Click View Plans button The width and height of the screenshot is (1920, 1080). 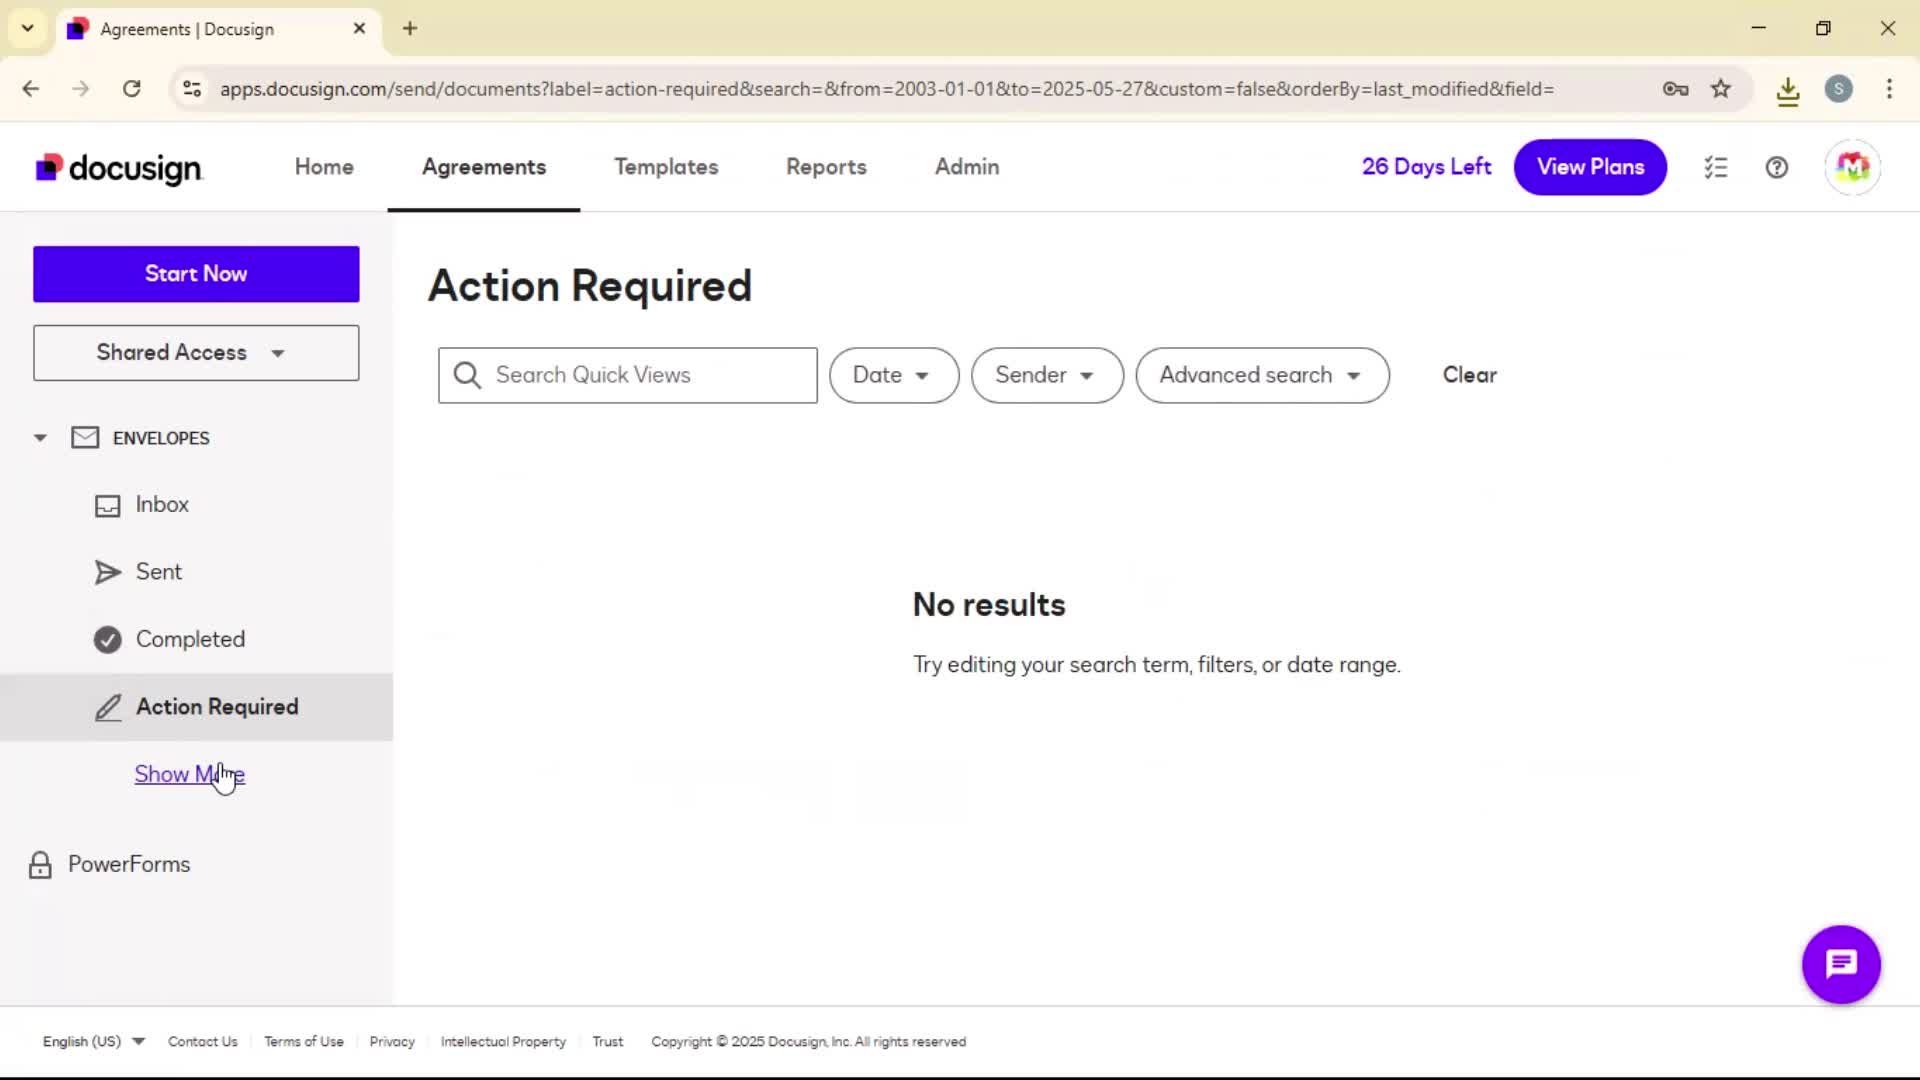1590,167
